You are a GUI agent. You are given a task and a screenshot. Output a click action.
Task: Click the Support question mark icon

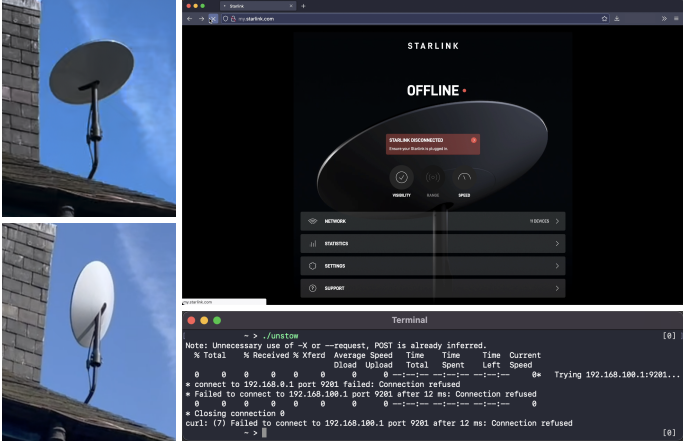point(313,288)
